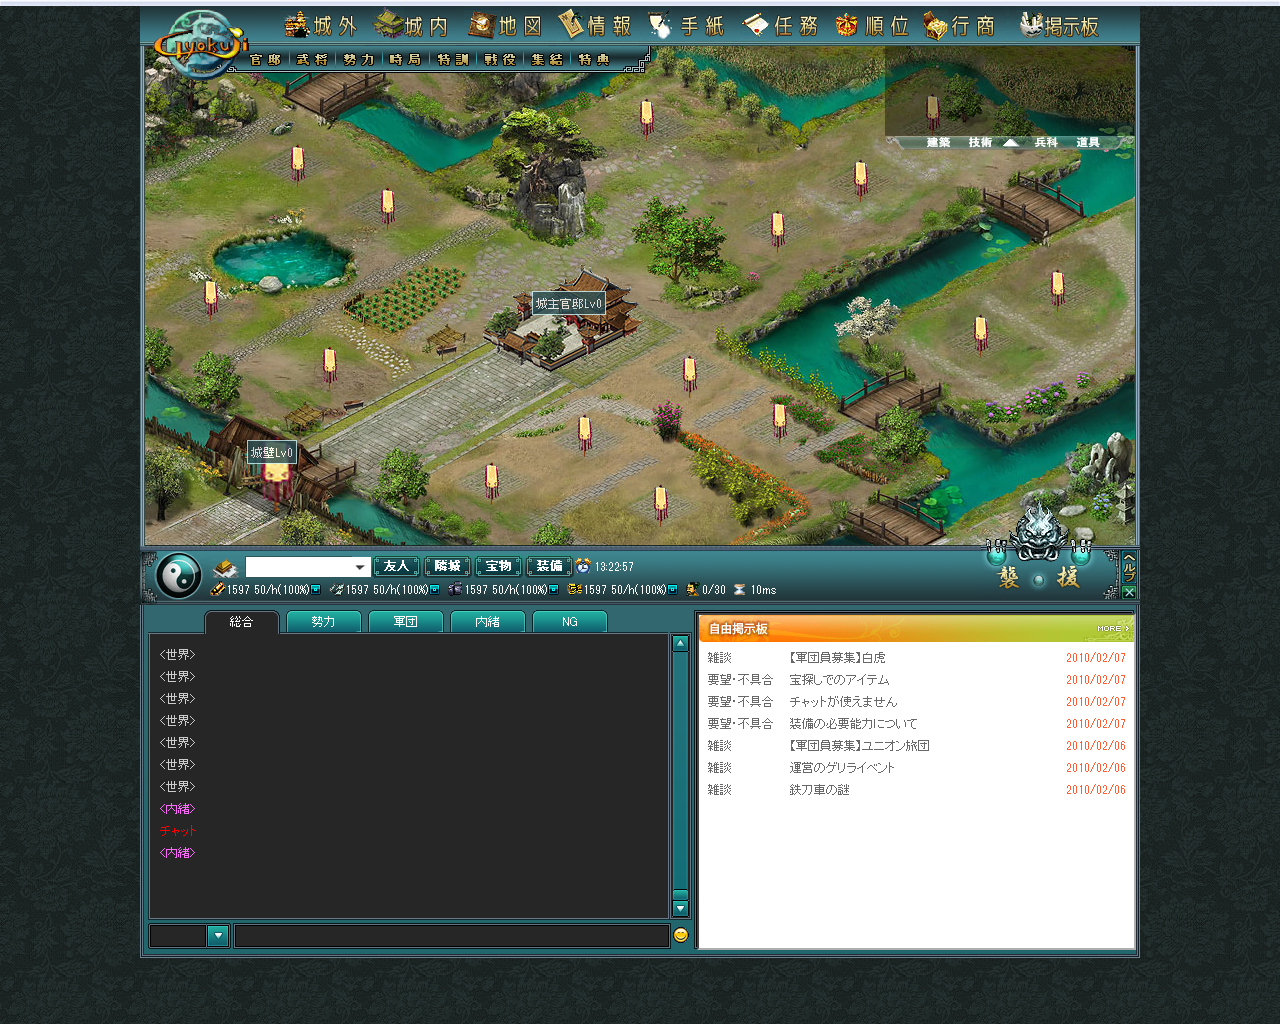Image resolution: width=1280 pixels, height=1024 pixels.
Task: Click the ヘルプ help button
Action: (1129, 566)
